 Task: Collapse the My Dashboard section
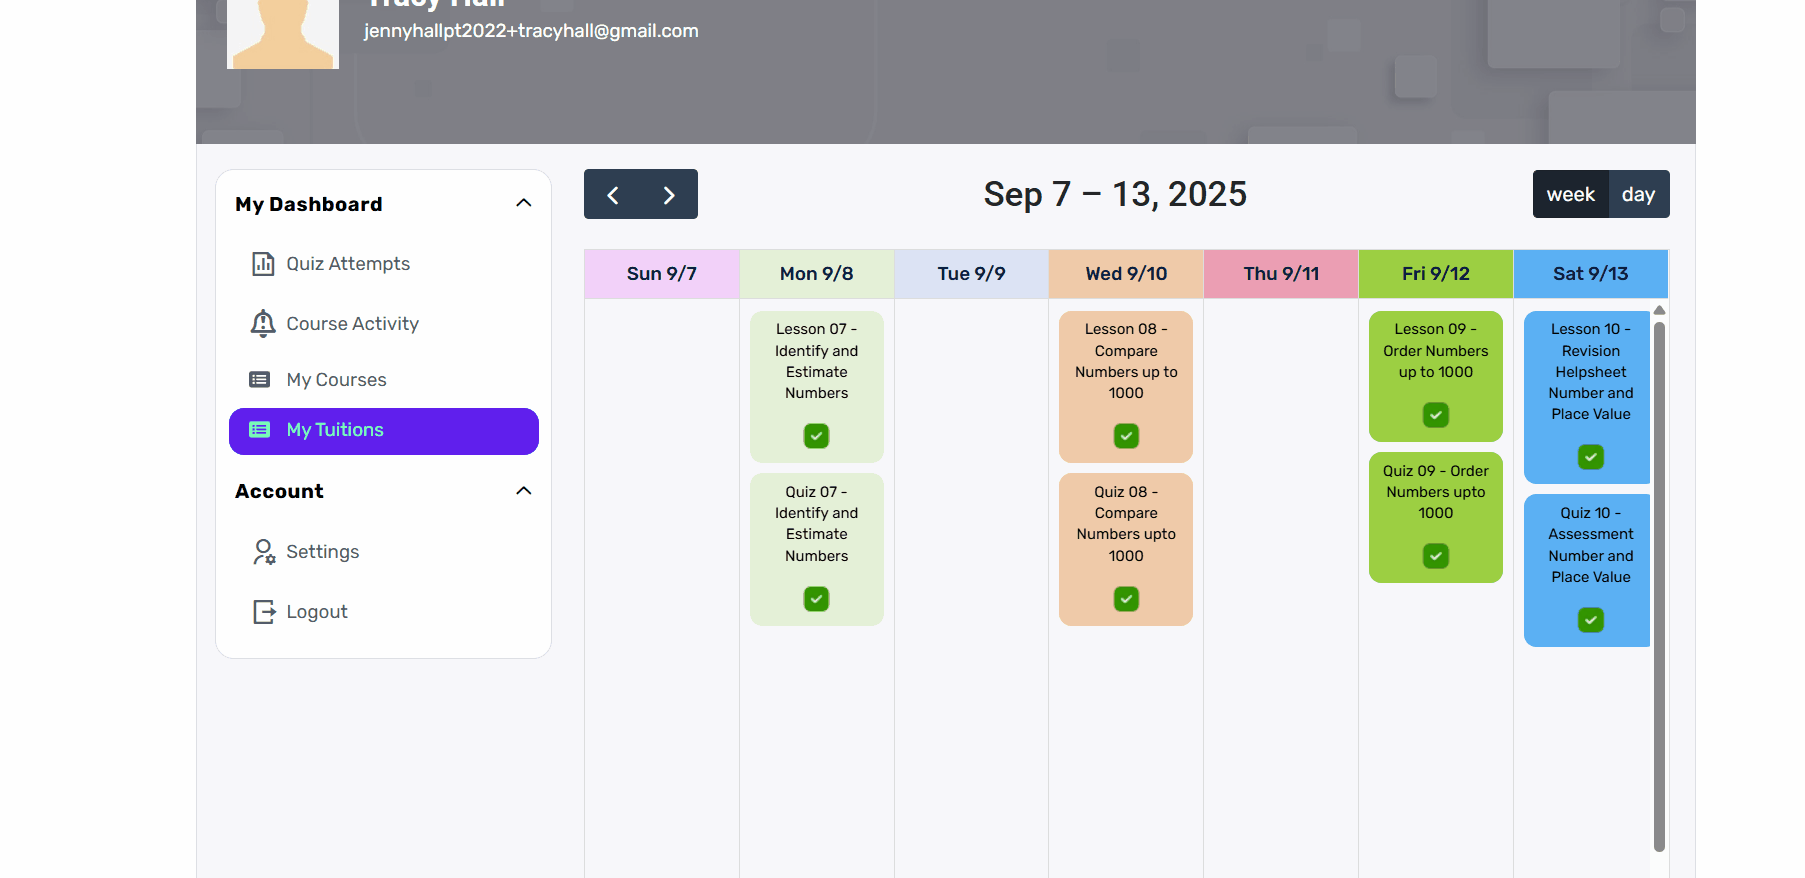[523, 203]
